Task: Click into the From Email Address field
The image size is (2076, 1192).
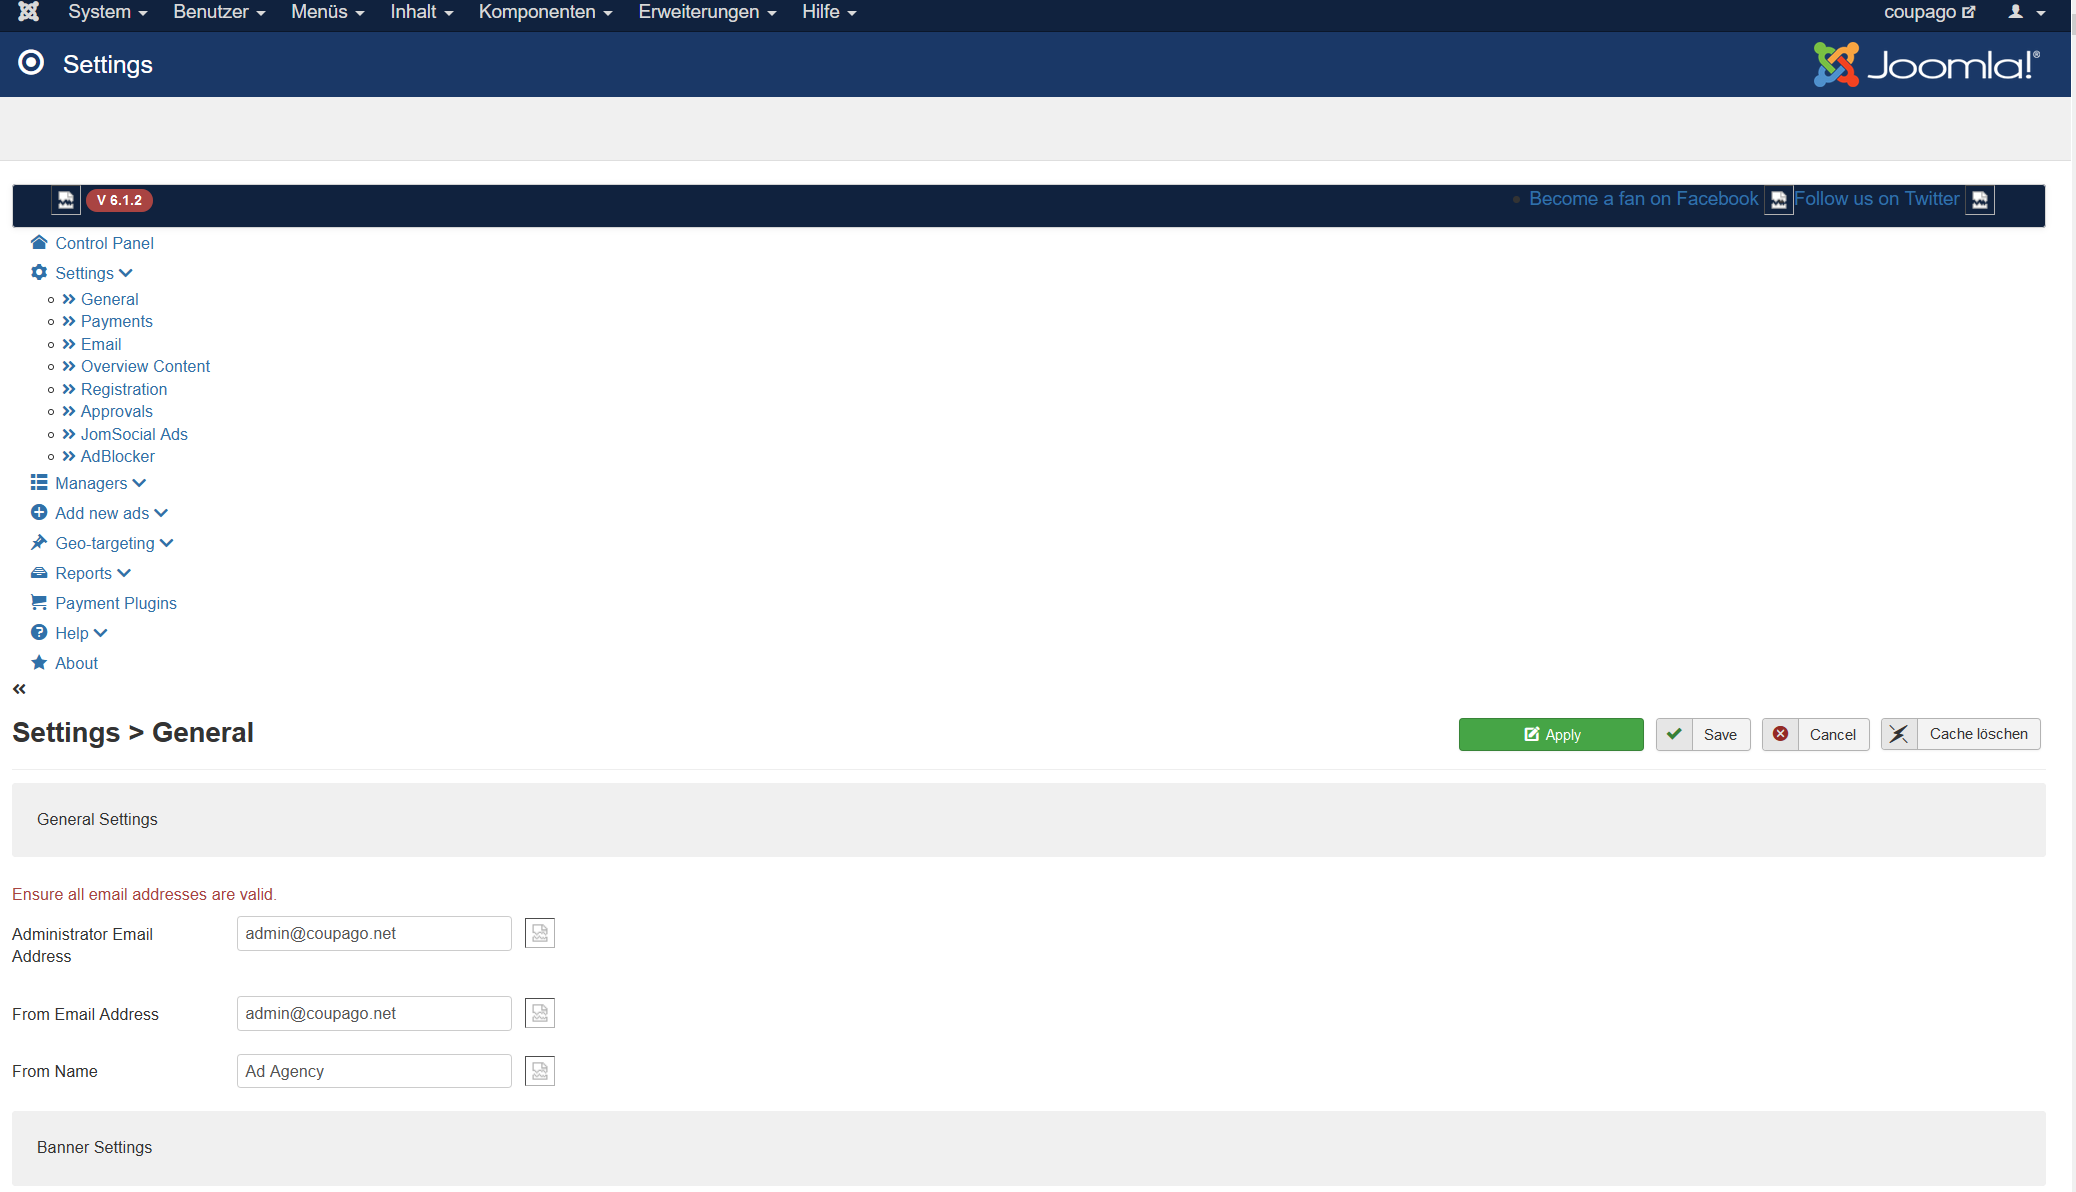Action: click(374, 1013)
